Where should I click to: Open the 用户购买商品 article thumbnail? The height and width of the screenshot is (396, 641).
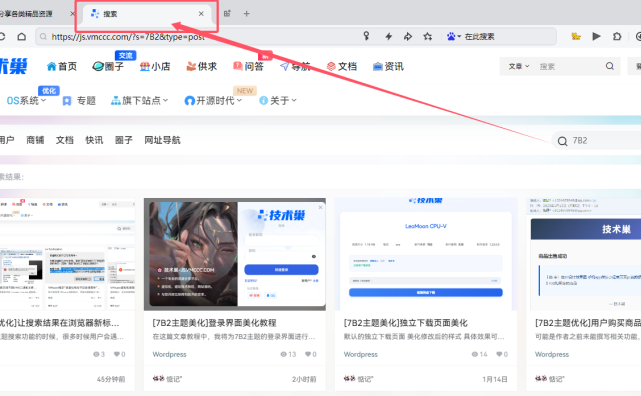point(583,254)
